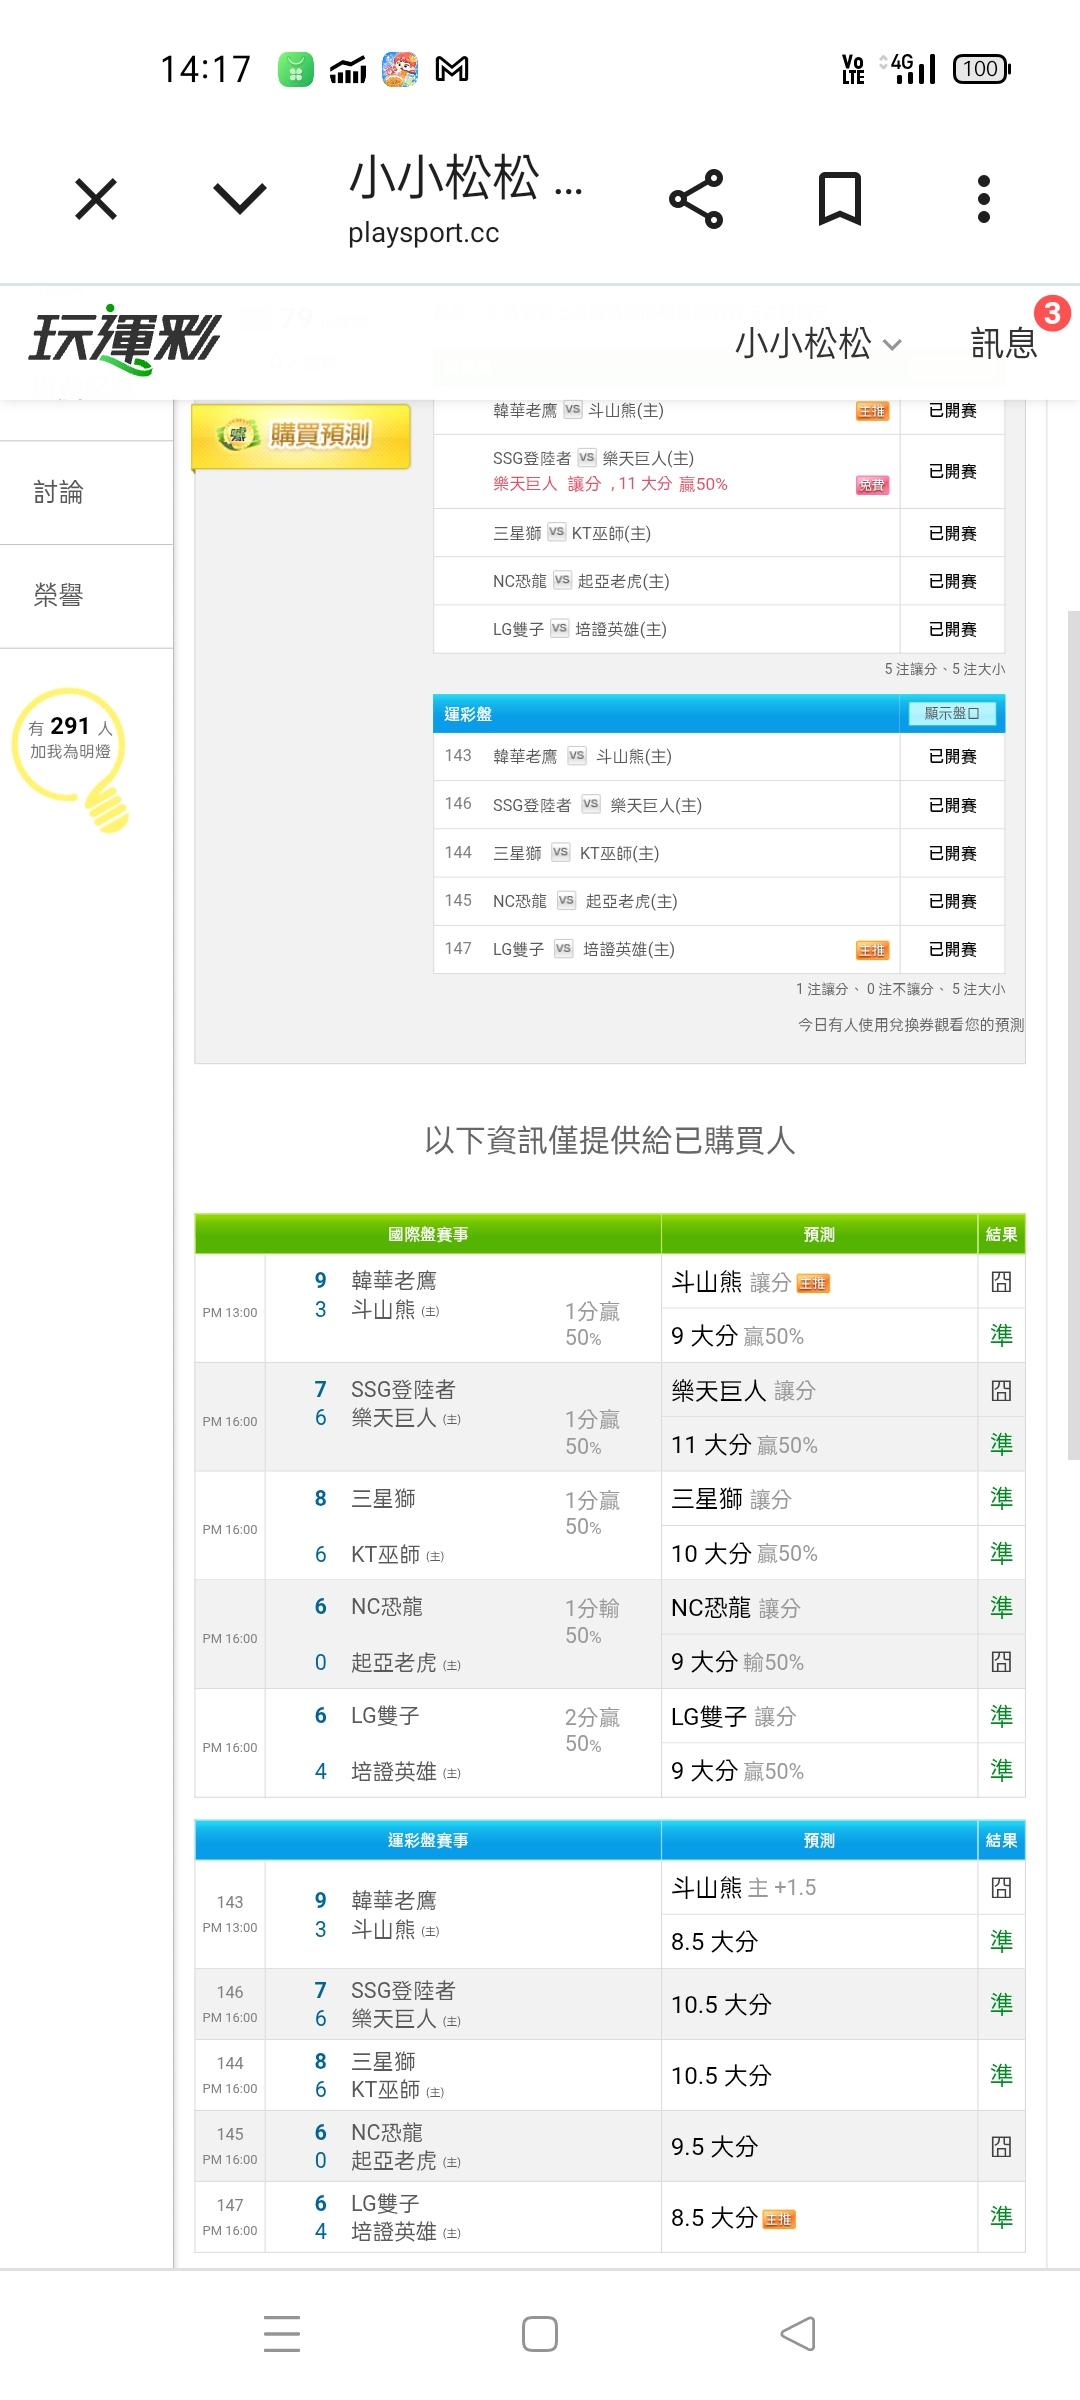This screenshot has width=1080, height=2400.
Task: Open the 討論 sidebar tab
Action: [x=59, y=492]
